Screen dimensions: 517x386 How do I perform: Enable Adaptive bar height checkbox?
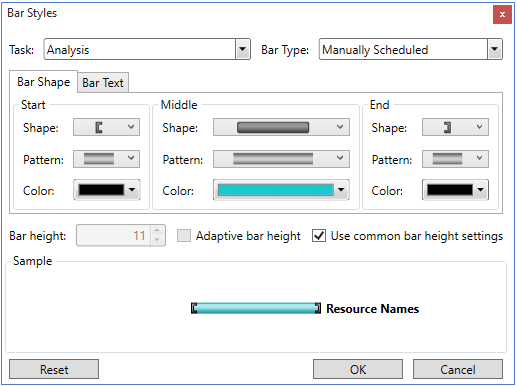184,235
